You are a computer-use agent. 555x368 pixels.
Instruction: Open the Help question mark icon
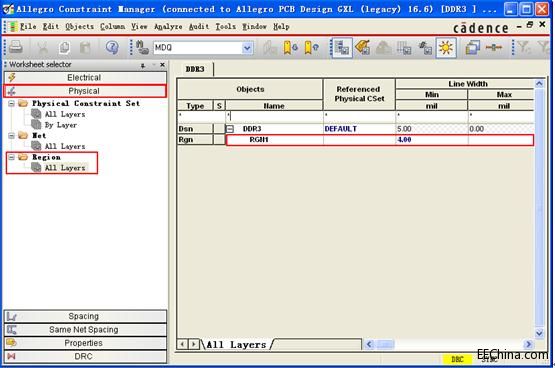coord(112,47)
